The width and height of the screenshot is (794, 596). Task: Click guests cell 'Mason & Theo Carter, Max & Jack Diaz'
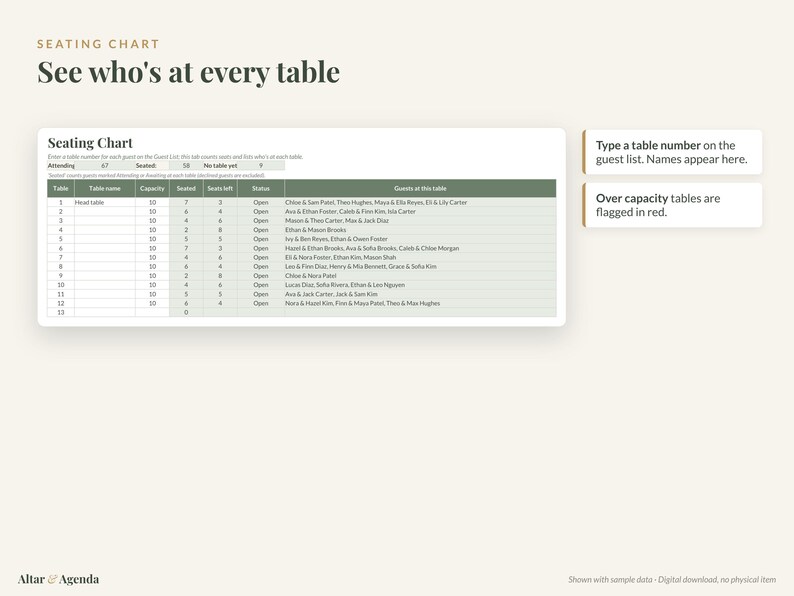click(x=420, y=220)
